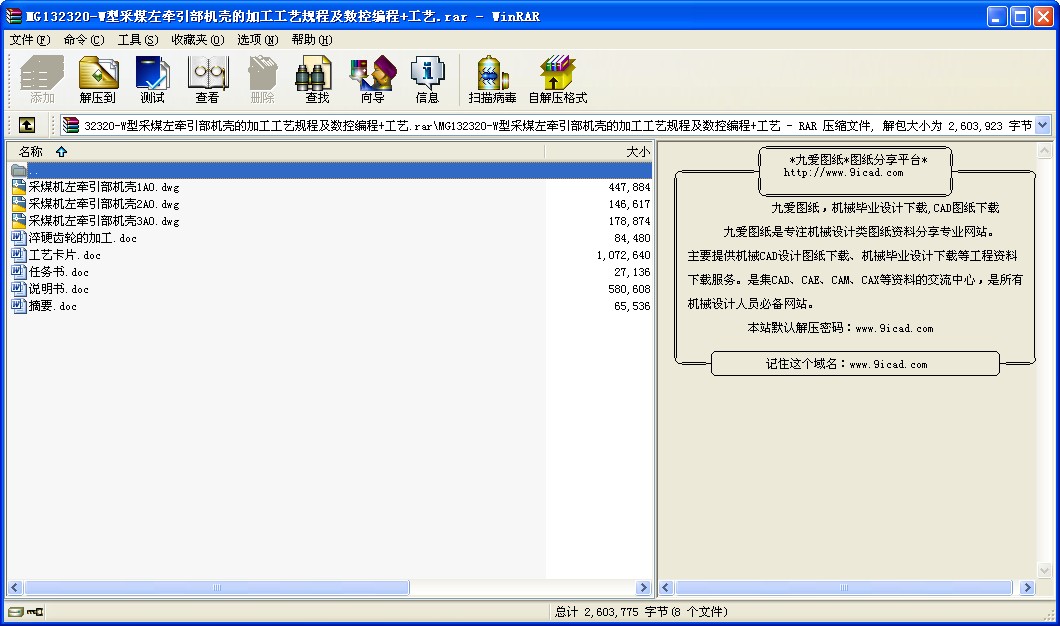Select the parent folder ".." entry
The height and width of the screenshot is (626, 1060).
coord(34,170)
